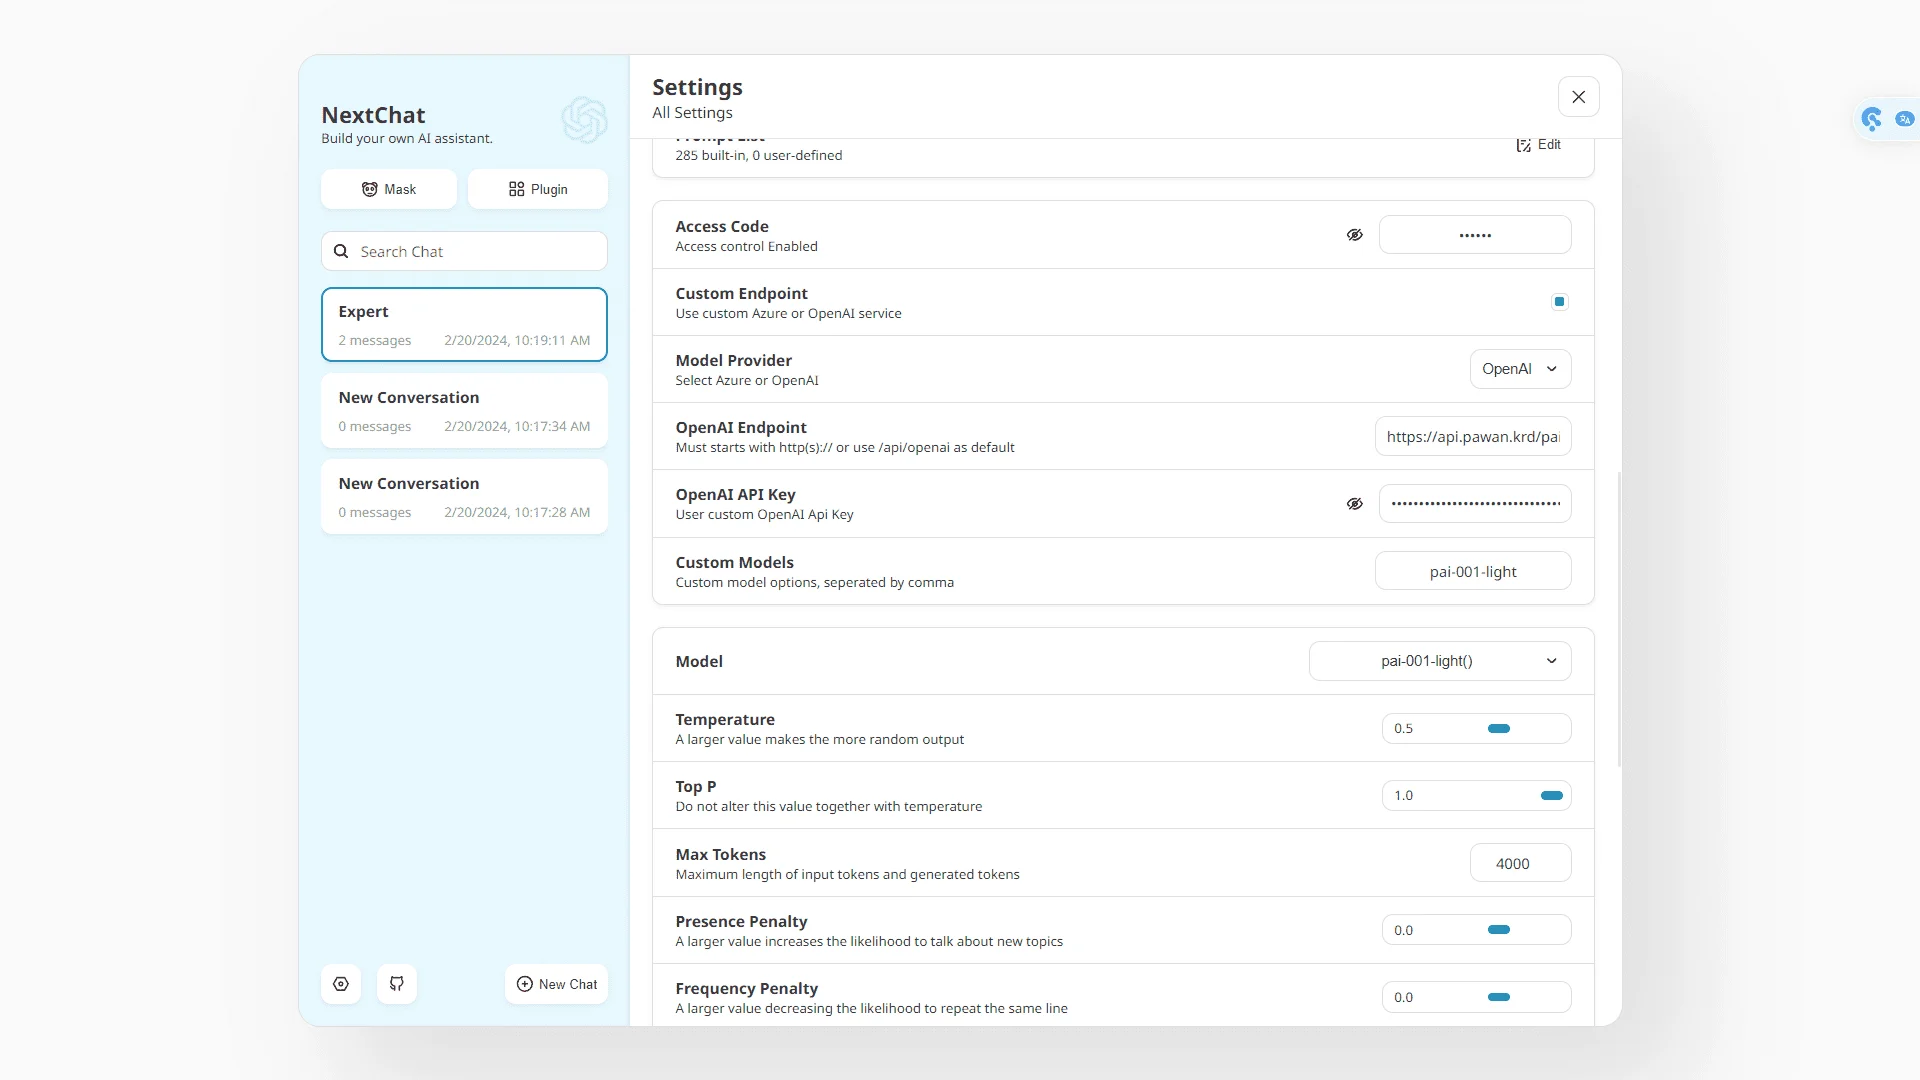Click the settings panel scrollbar
The width and height of the screenshot is (1920, 1080).
[1618, 620]
